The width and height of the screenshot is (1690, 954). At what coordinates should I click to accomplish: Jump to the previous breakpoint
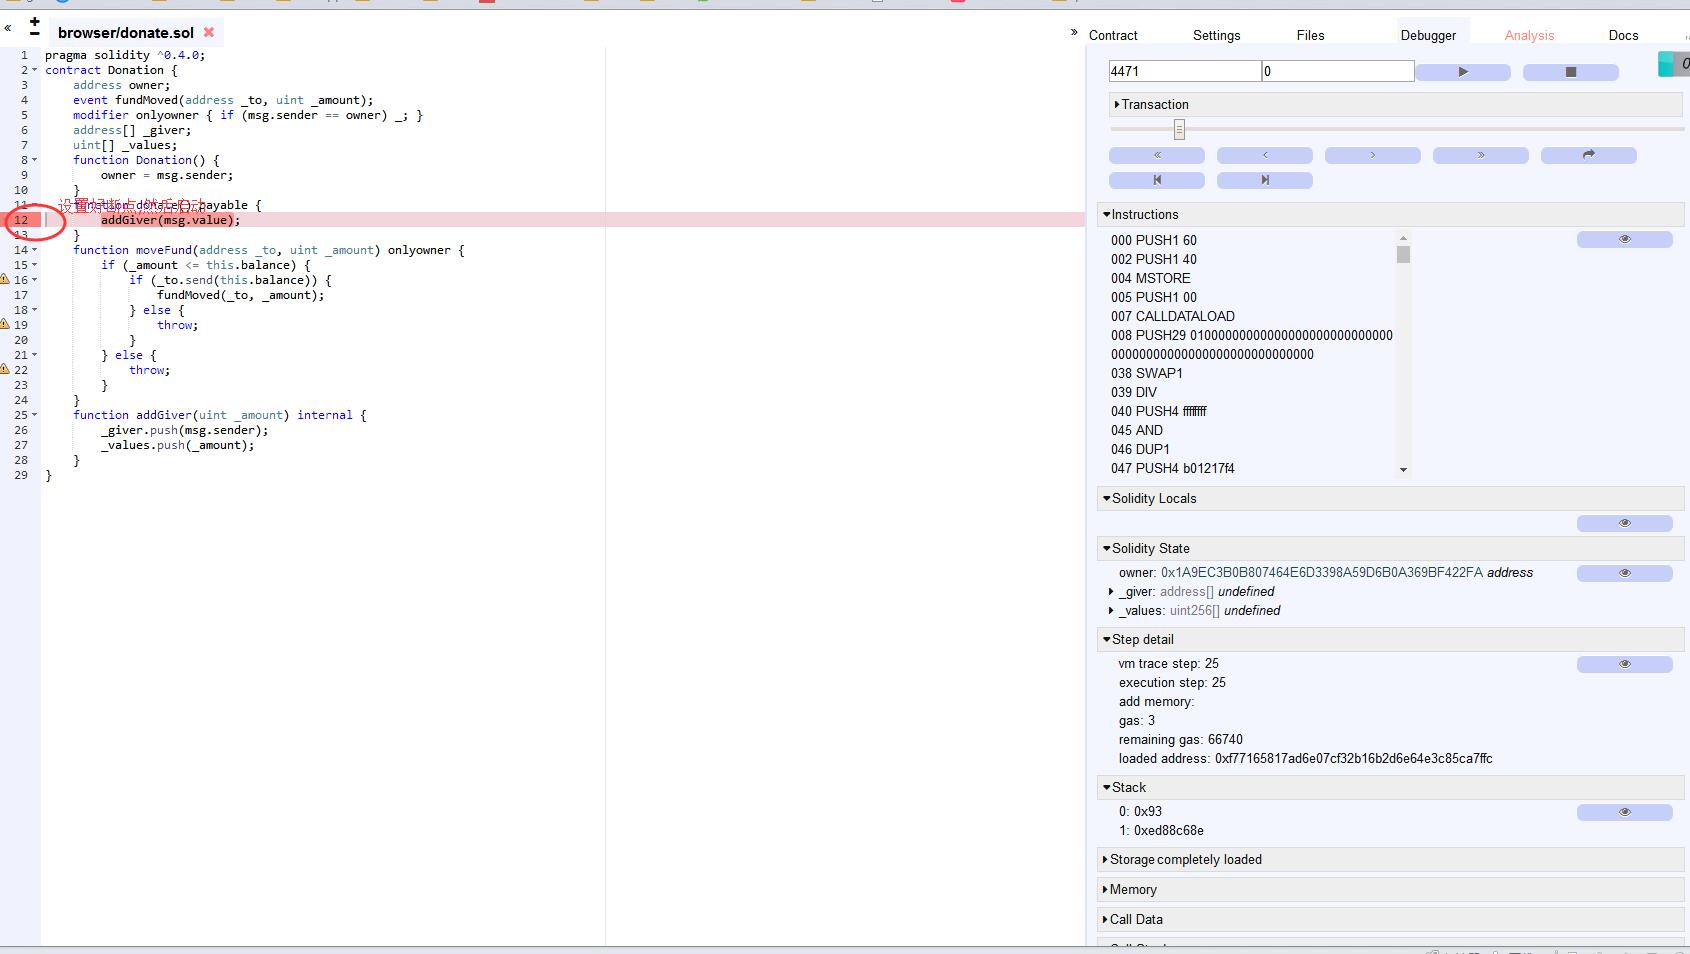1157,180
